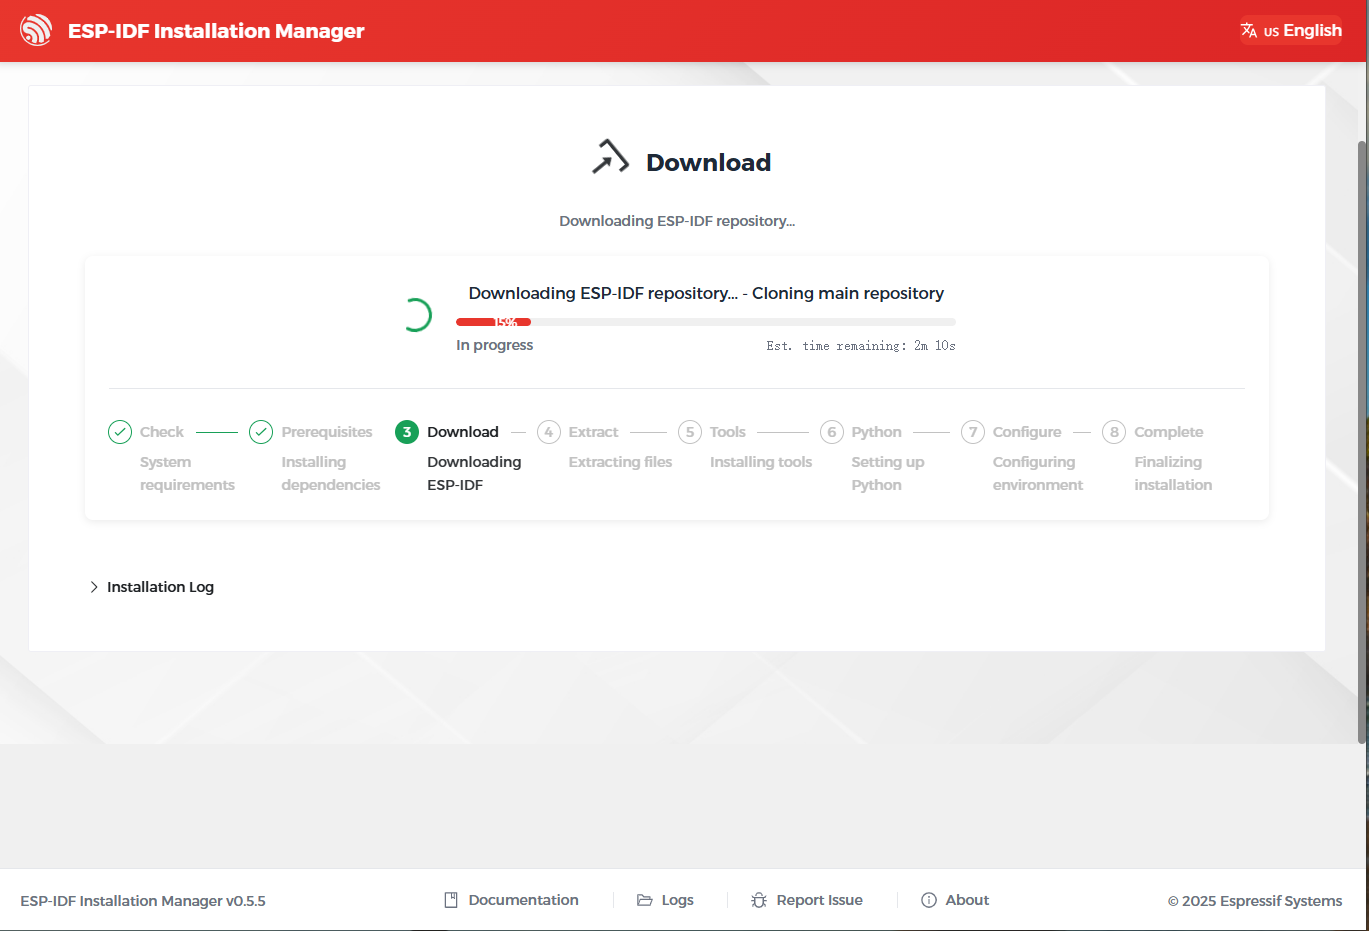Expand the Installation Log section
The width and height of the screenshot is (1369, 931).
153,587
